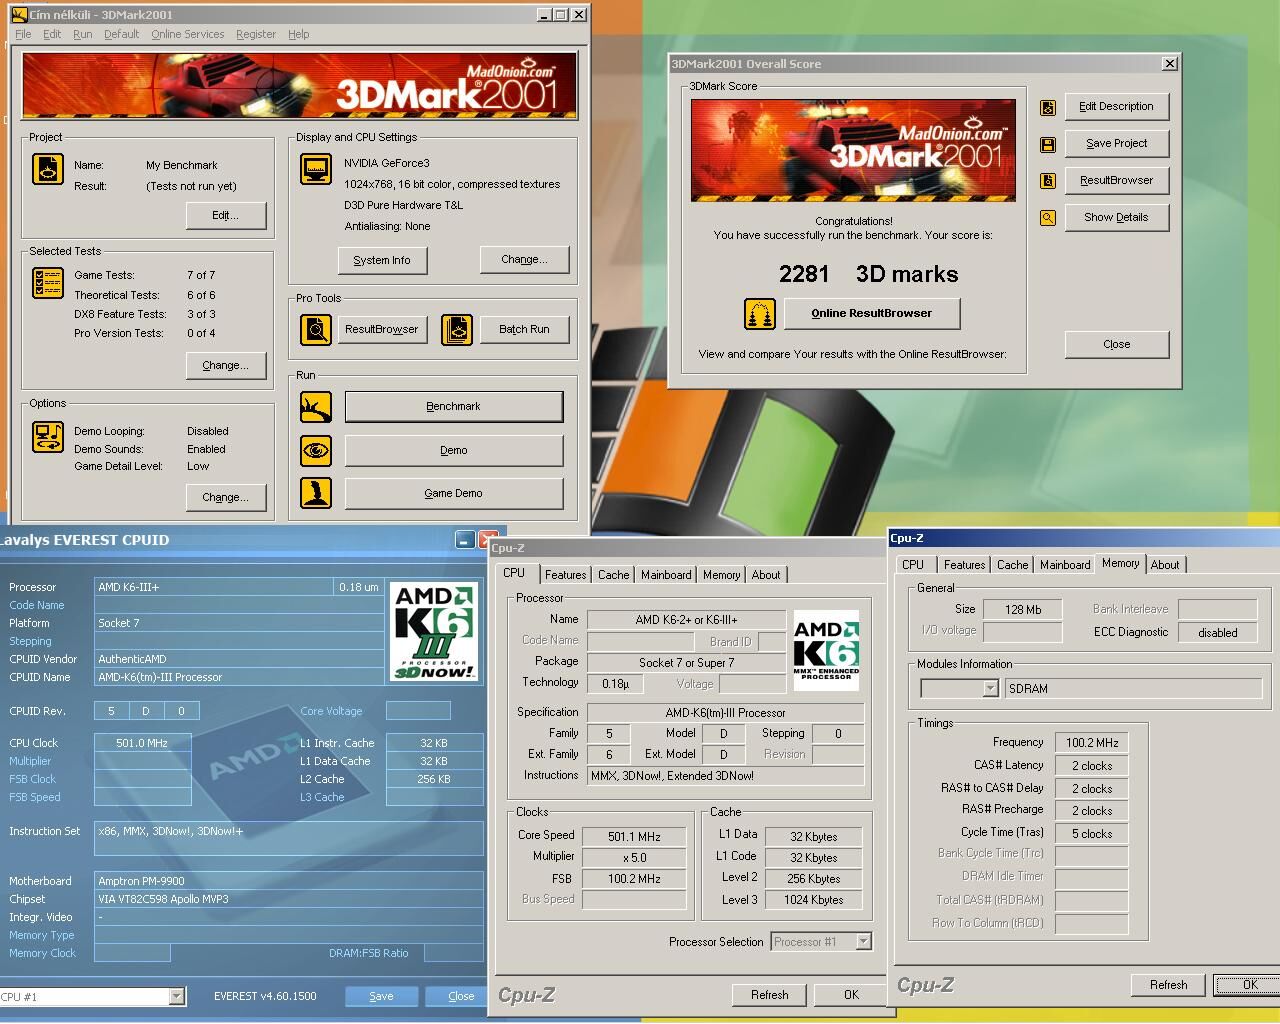Click the Online ResultBrowser button

(x=871, y=313)
